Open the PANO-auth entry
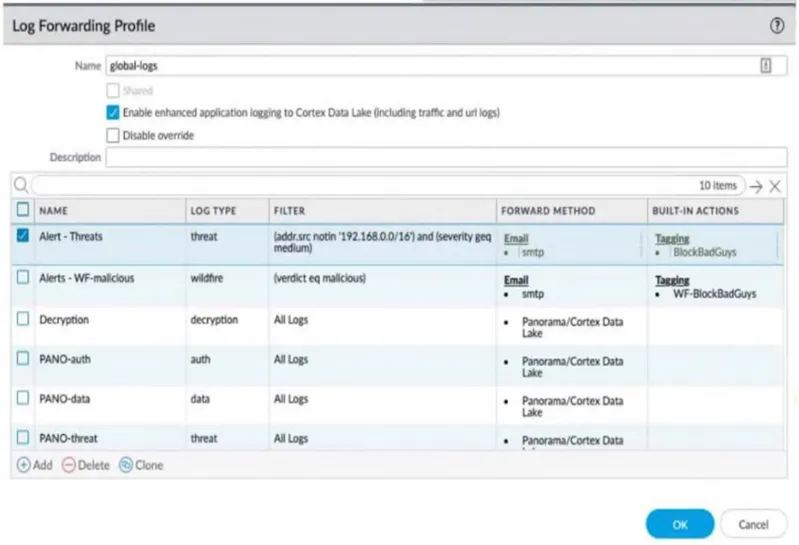This screenshot has width=799, height=545. click(65, 359)
